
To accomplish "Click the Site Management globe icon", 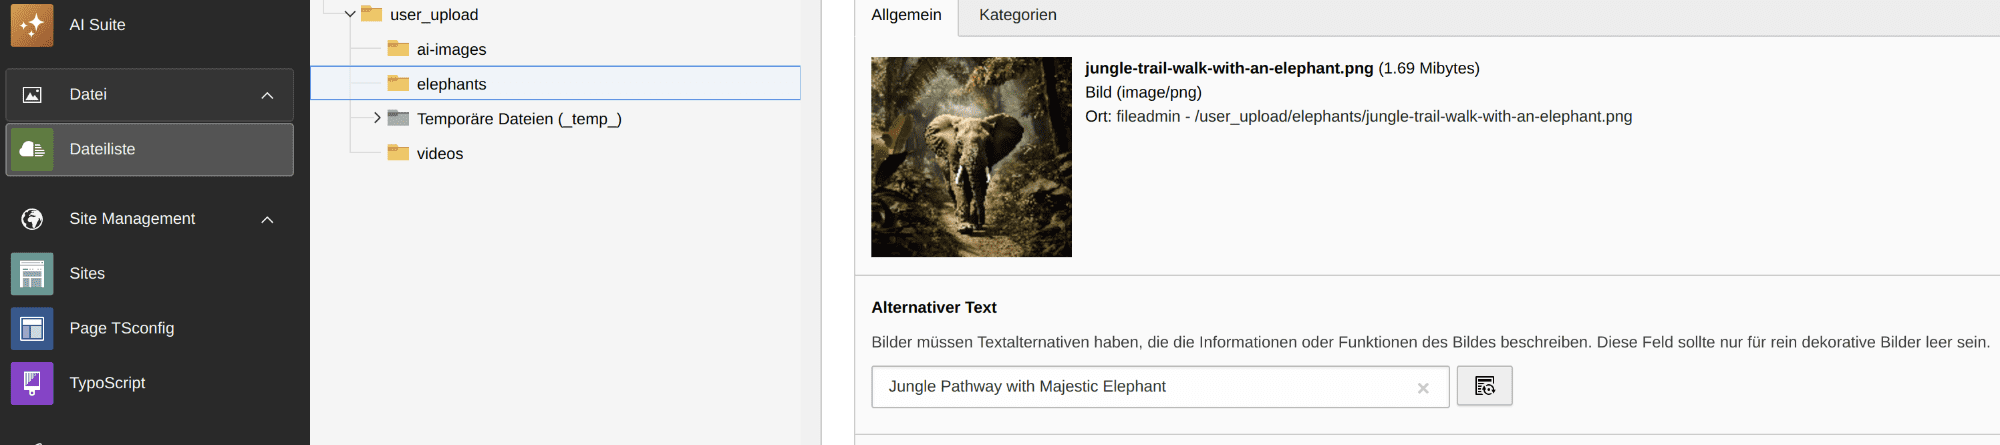I will pyautogui.click(x=32, y=219).
